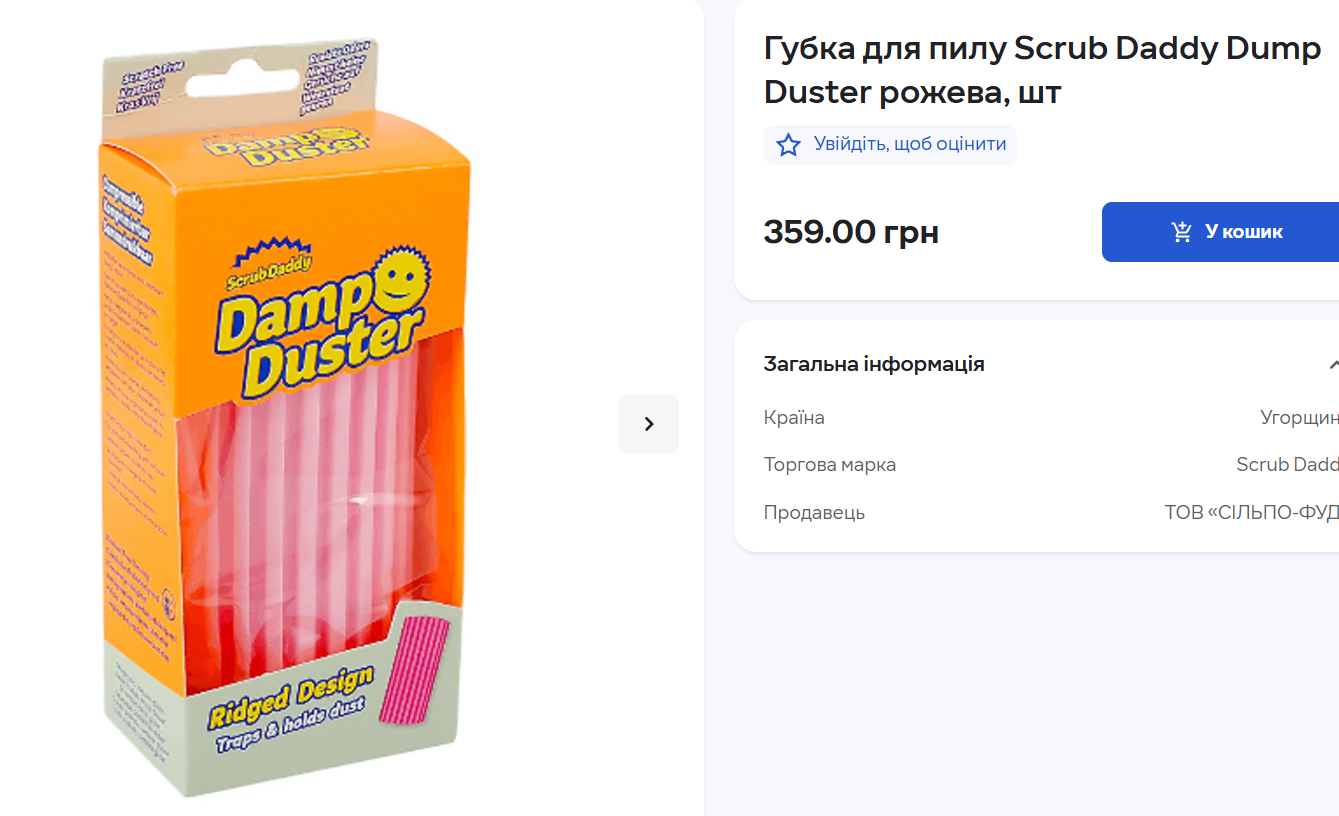The width and height of the screenshot is (1339, 816).
Task: Click the Продавець label
Action: pos(814,512)
